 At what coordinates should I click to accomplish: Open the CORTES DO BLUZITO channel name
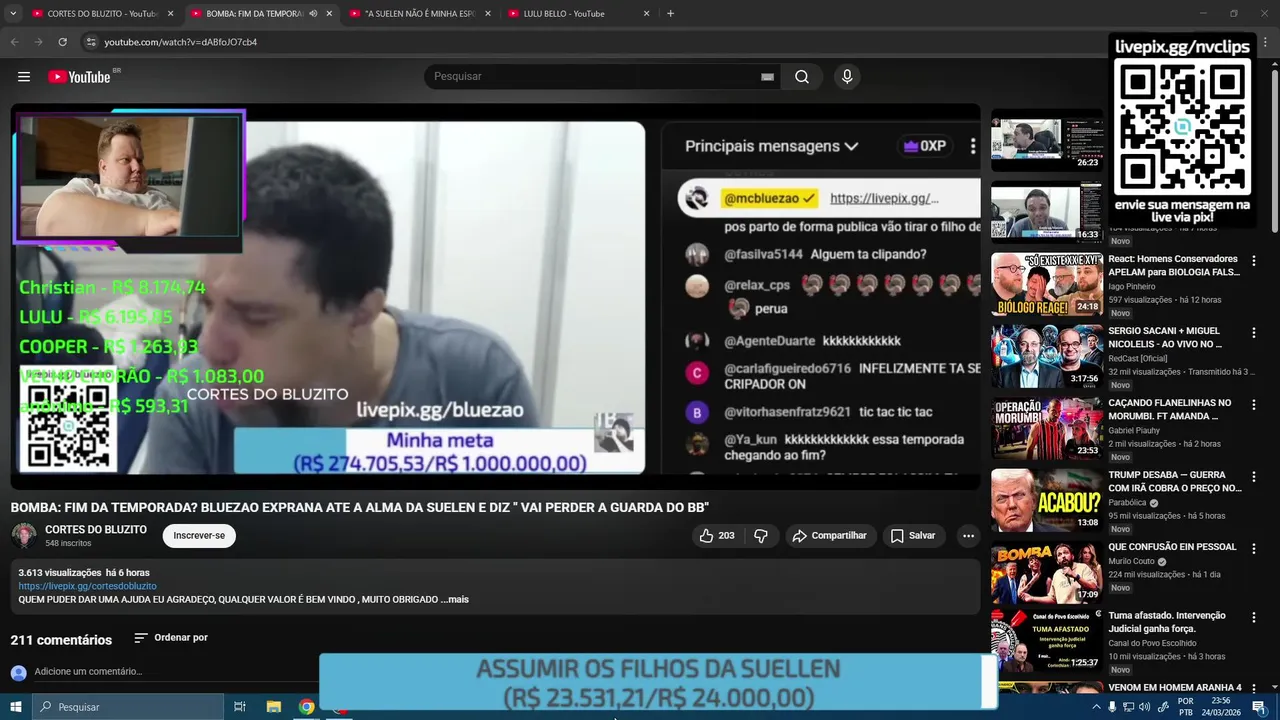point(96,530)
